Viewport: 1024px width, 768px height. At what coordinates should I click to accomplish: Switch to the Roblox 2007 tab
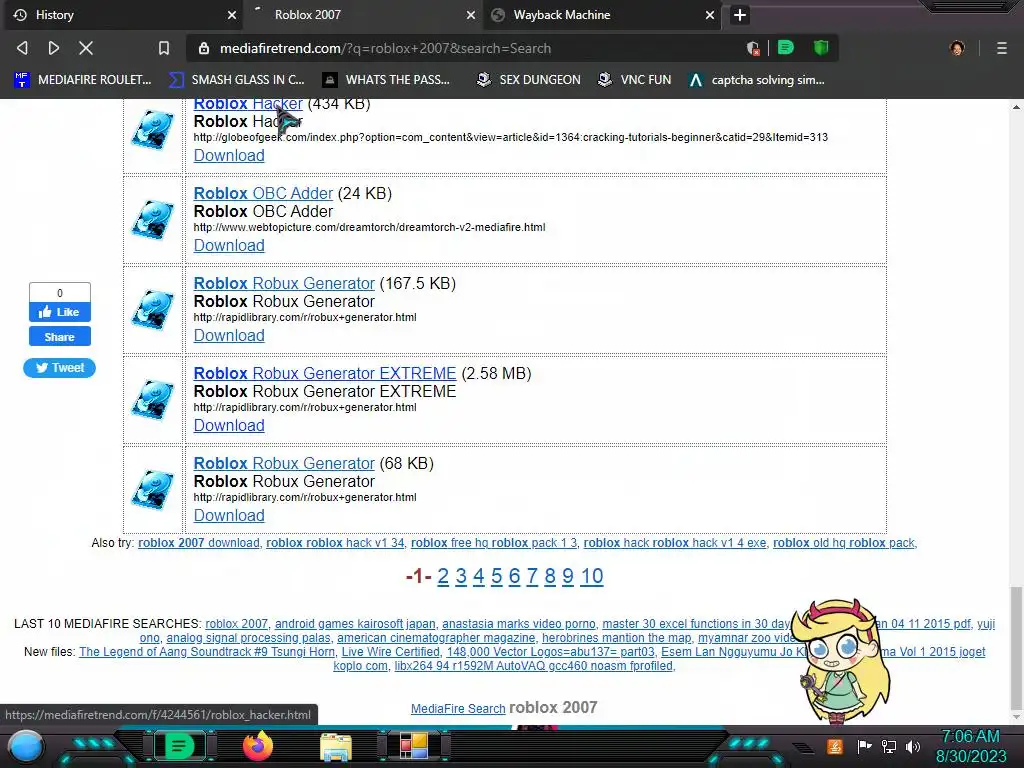362,15
